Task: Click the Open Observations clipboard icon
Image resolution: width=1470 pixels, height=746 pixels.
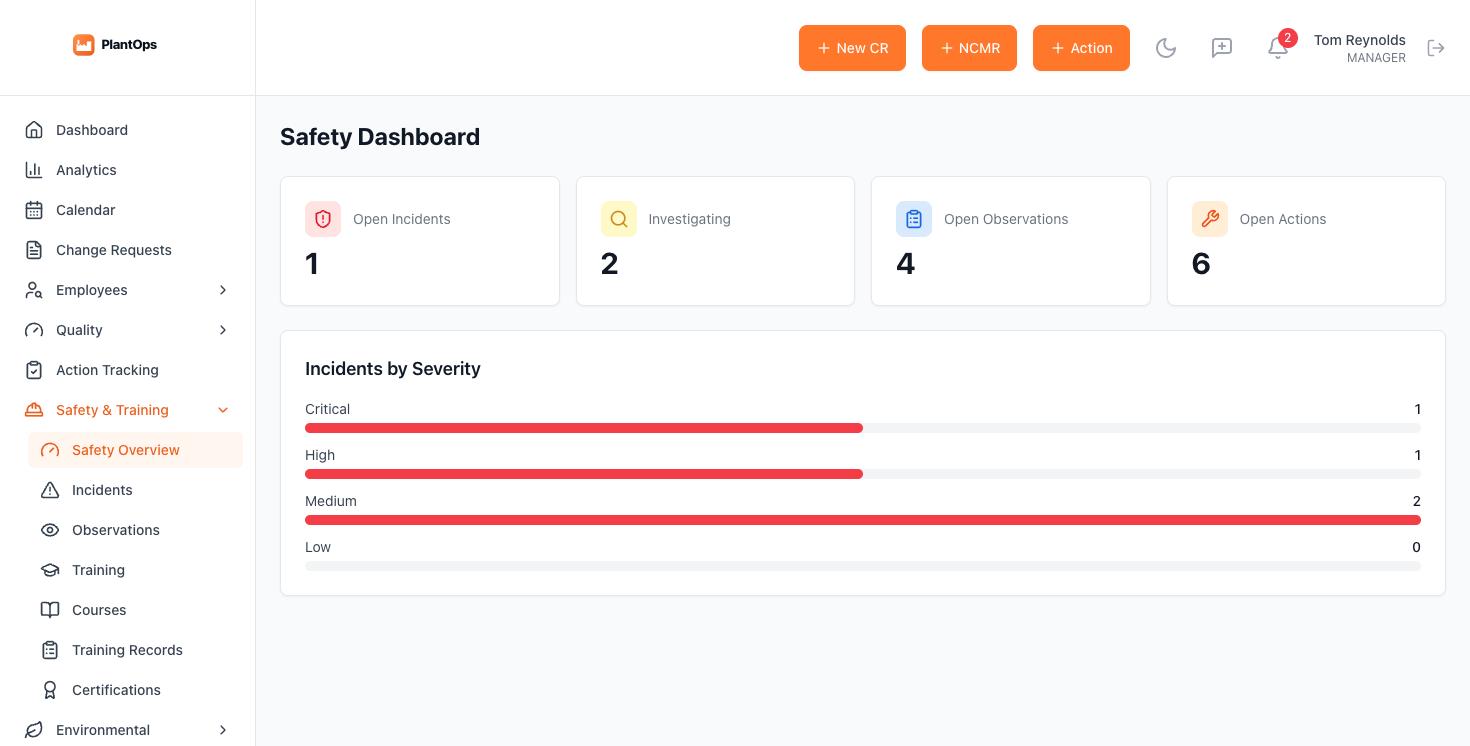Action: [x=914, y=219]
